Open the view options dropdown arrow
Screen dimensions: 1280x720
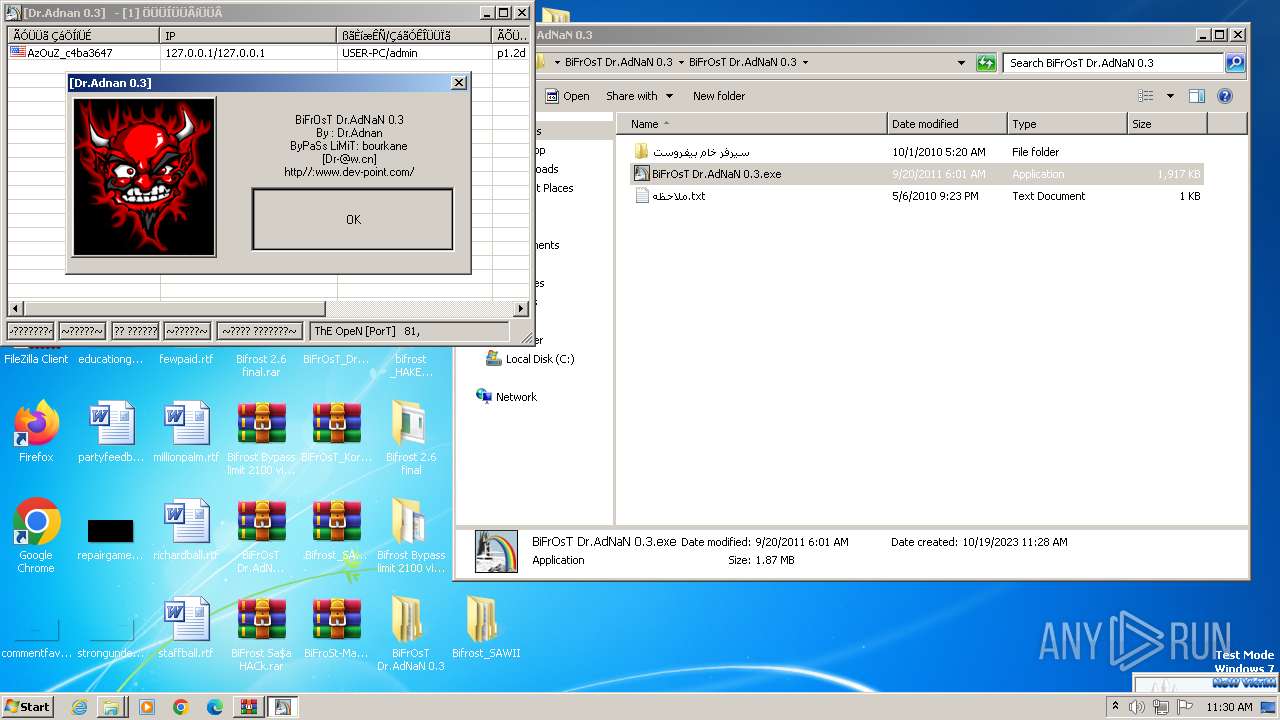(x=1170, y=96)
